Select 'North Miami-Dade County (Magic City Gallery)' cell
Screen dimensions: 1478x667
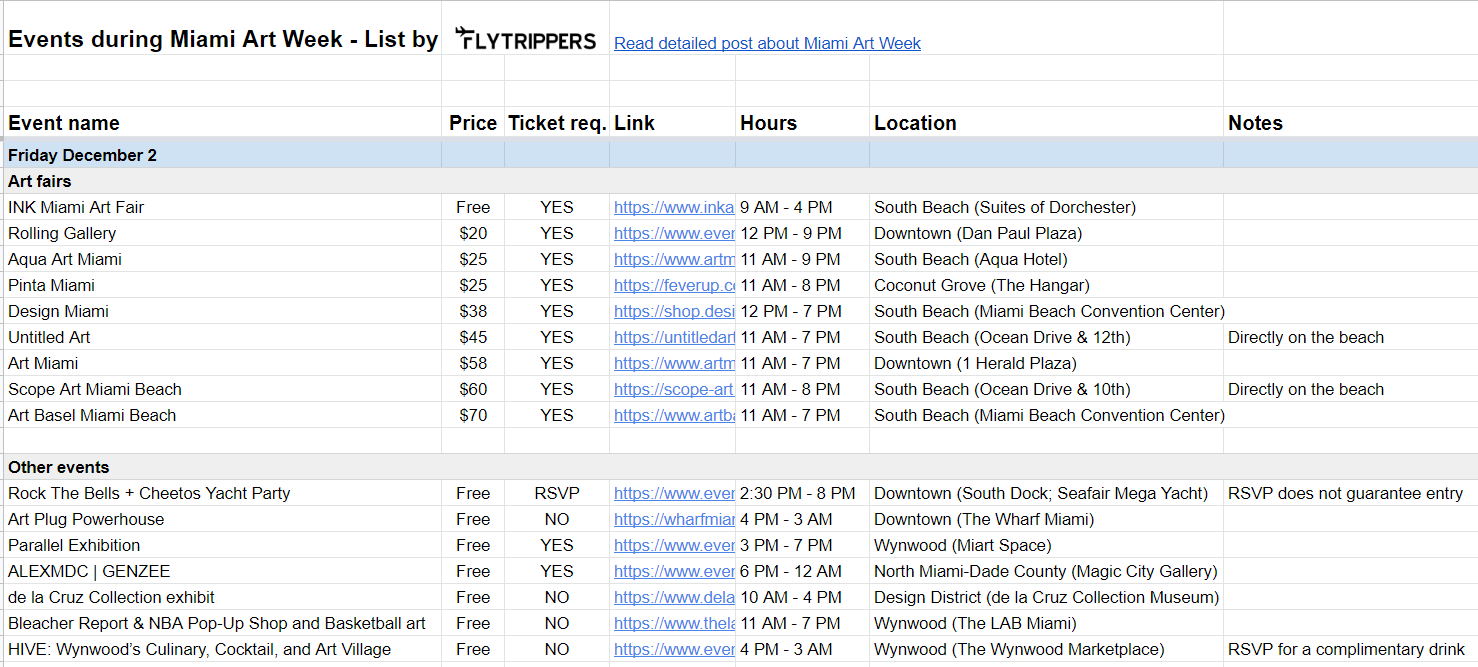[x=1046, y=571]
